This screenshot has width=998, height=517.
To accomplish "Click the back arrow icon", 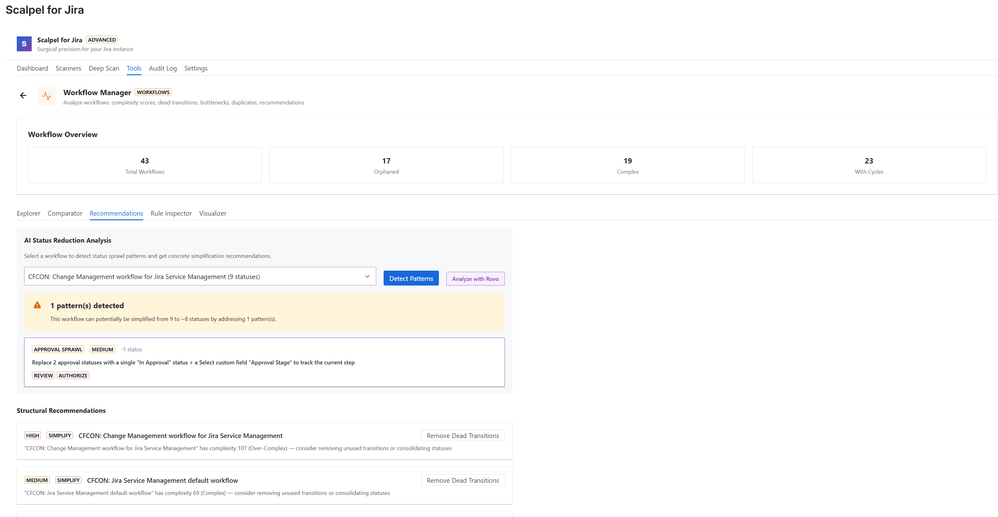I will pos(24,96).
